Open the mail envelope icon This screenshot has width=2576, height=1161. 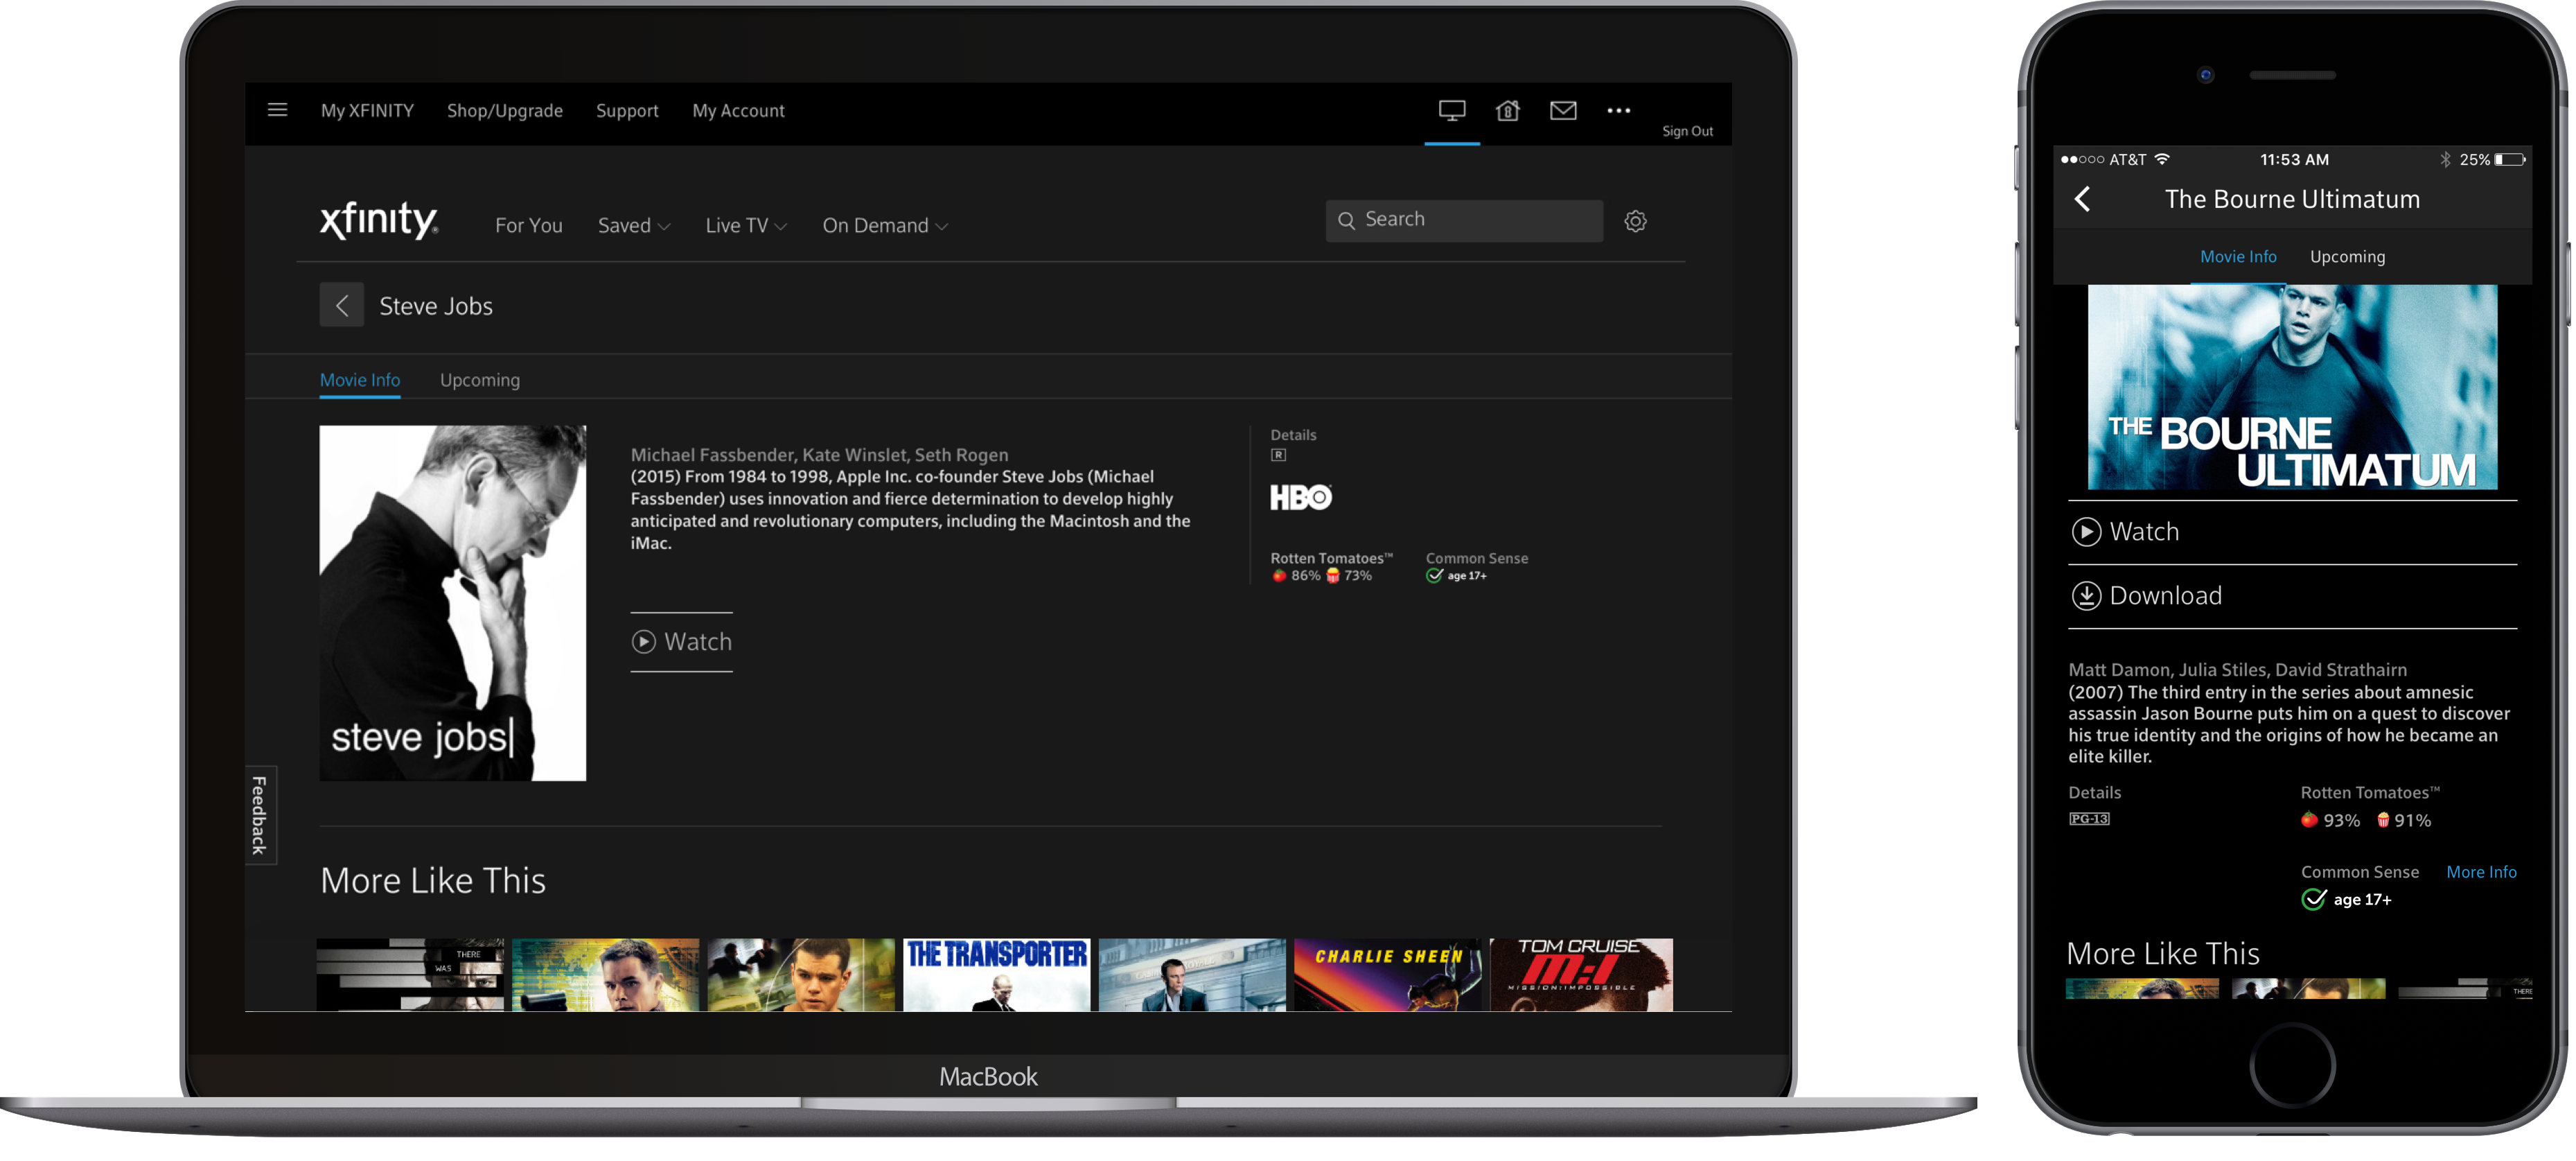pos(1562,110)
